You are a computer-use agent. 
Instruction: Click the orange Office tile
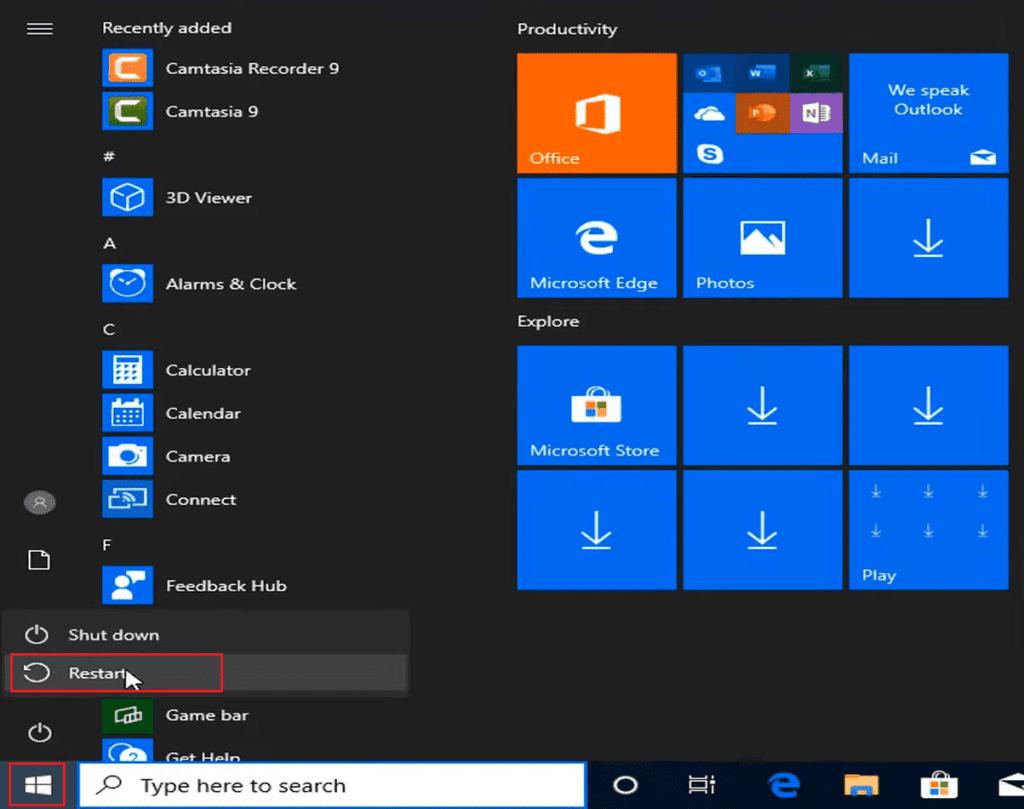click(x=596, y=113)
